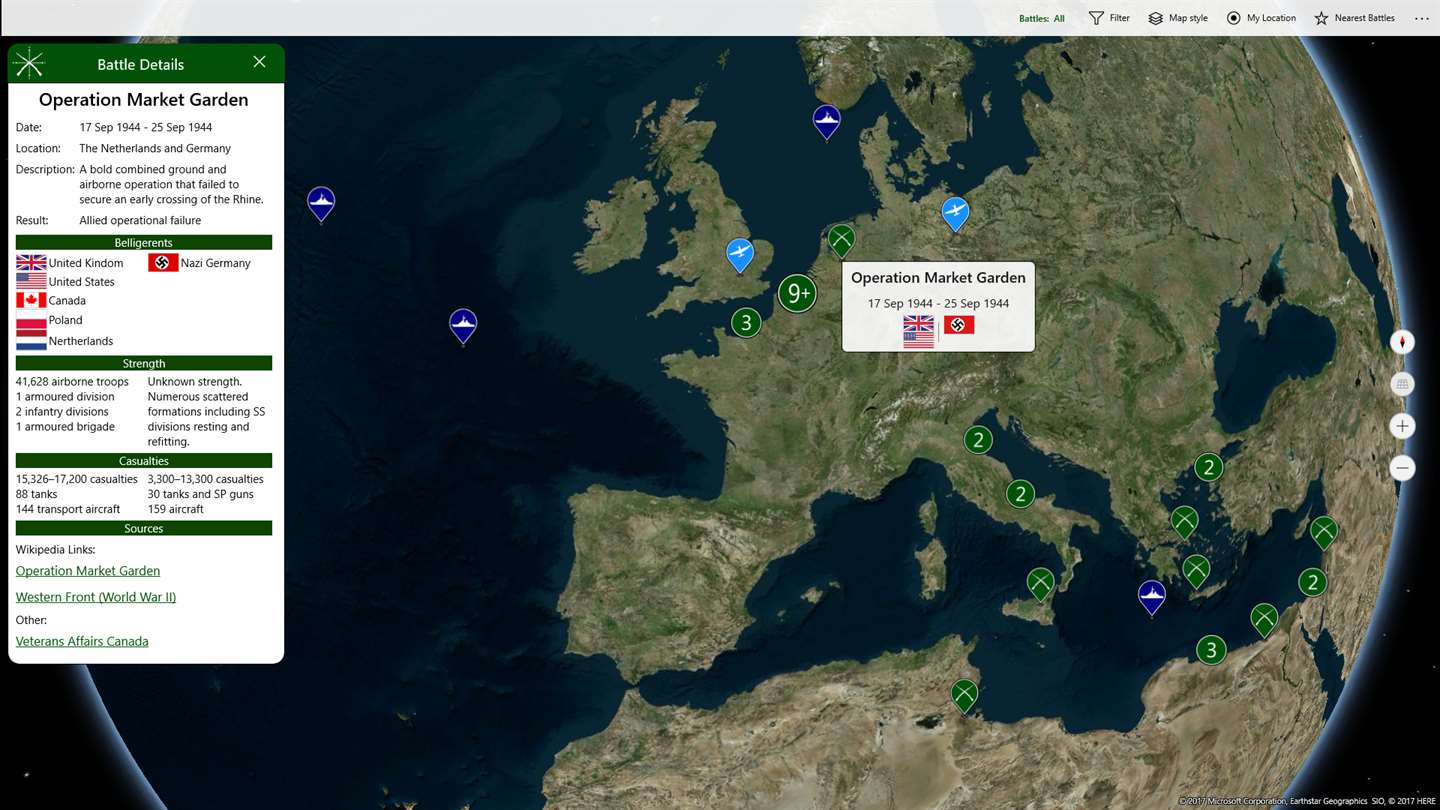The image size is (1440, 810).
Task: Click the Battles: All indicator
Action: pos(1041,18)
